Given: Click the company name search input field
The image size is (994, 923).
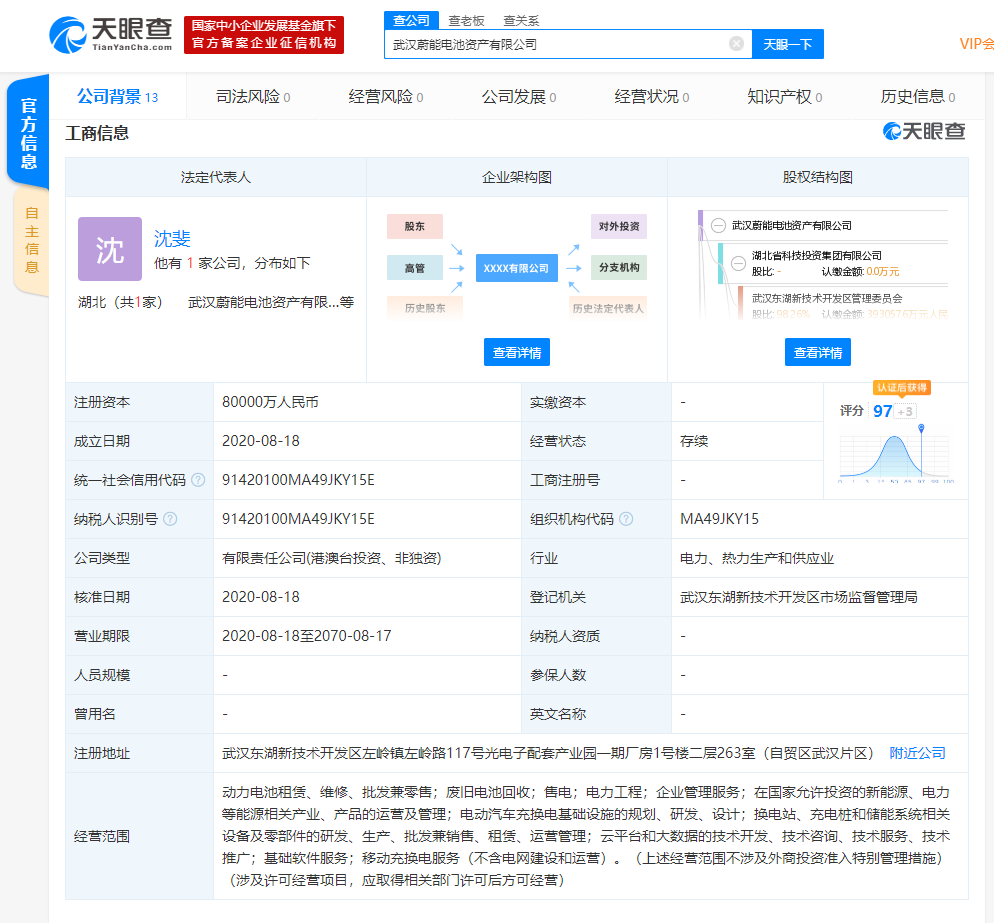Looking at the screenshot, I should click(555, 44).
